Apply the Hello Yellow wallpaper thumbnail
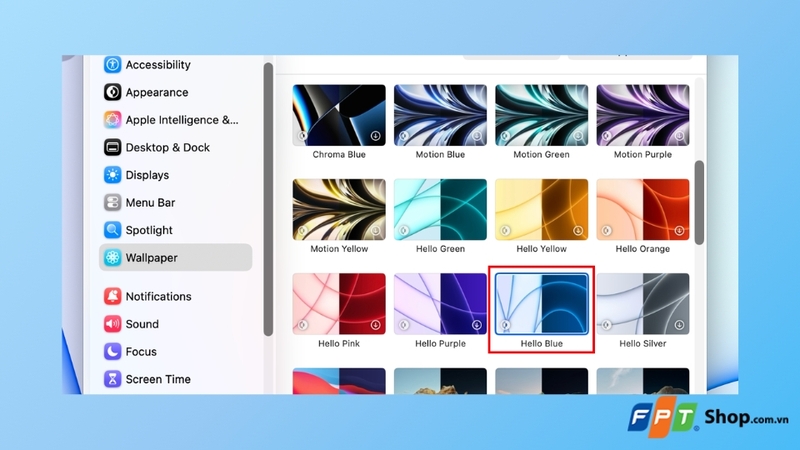This screenshot has height=450, width=800. pos(541,210)
